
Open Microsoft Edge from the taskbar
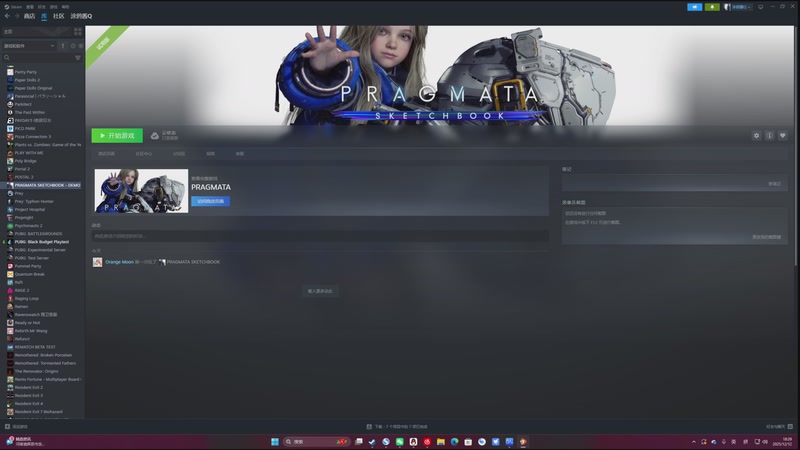pyautogui.click(x=455, y=442)
